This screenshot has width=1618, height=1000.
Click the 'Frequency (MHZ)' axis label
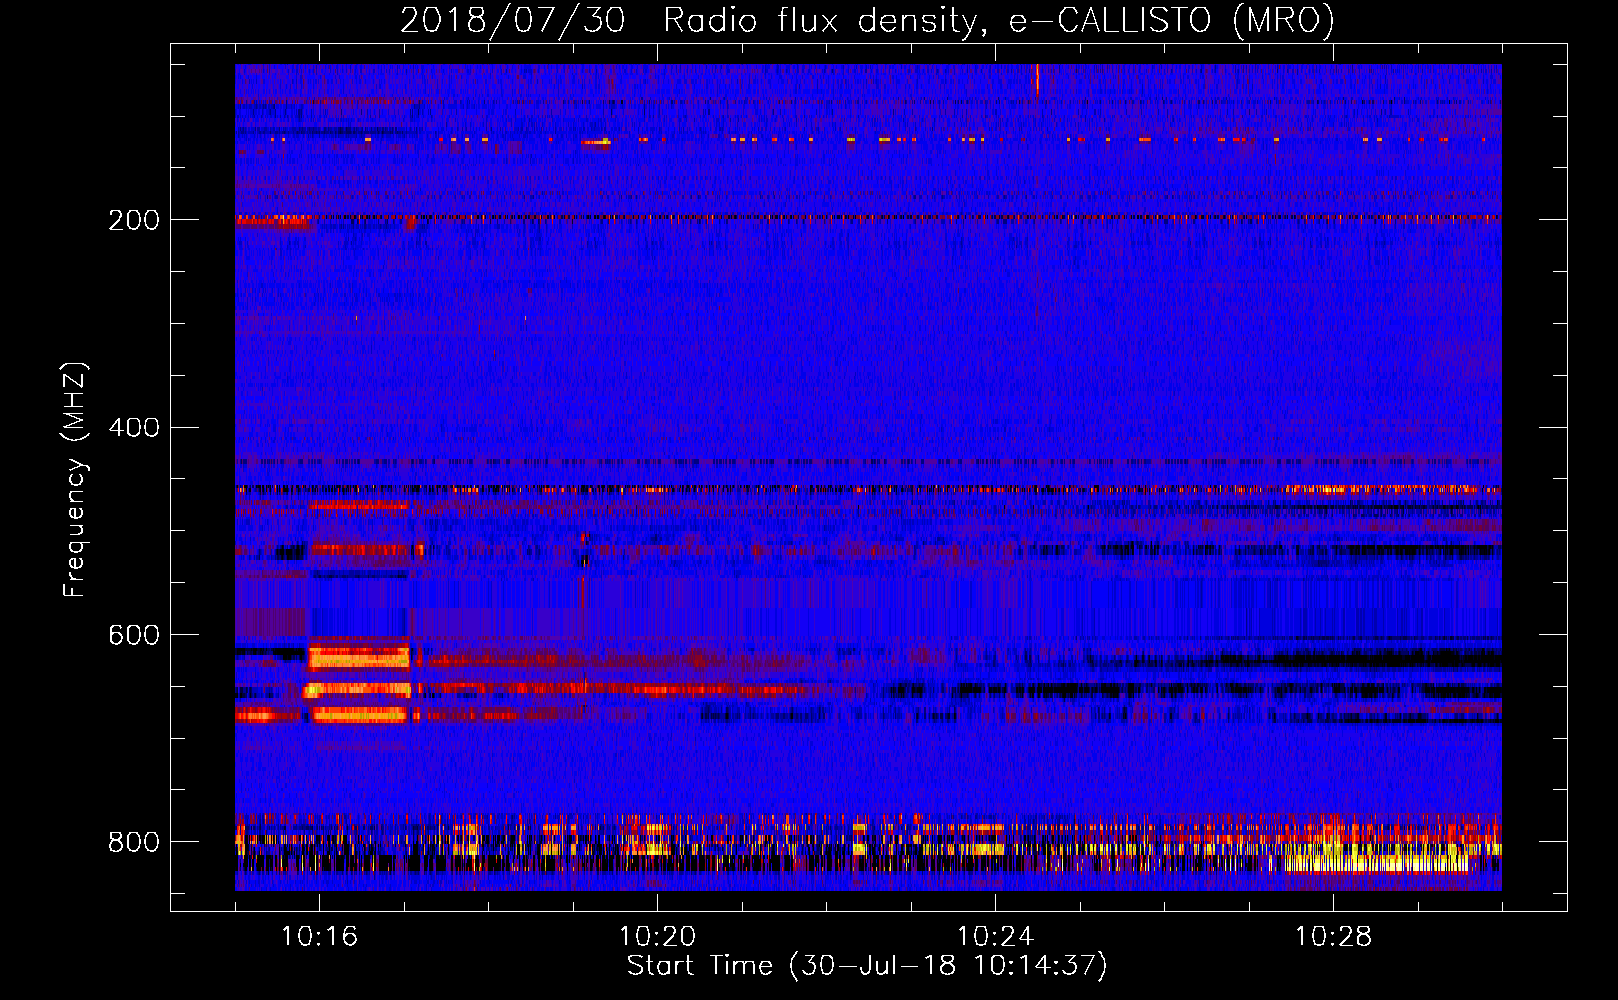point(75,480)
